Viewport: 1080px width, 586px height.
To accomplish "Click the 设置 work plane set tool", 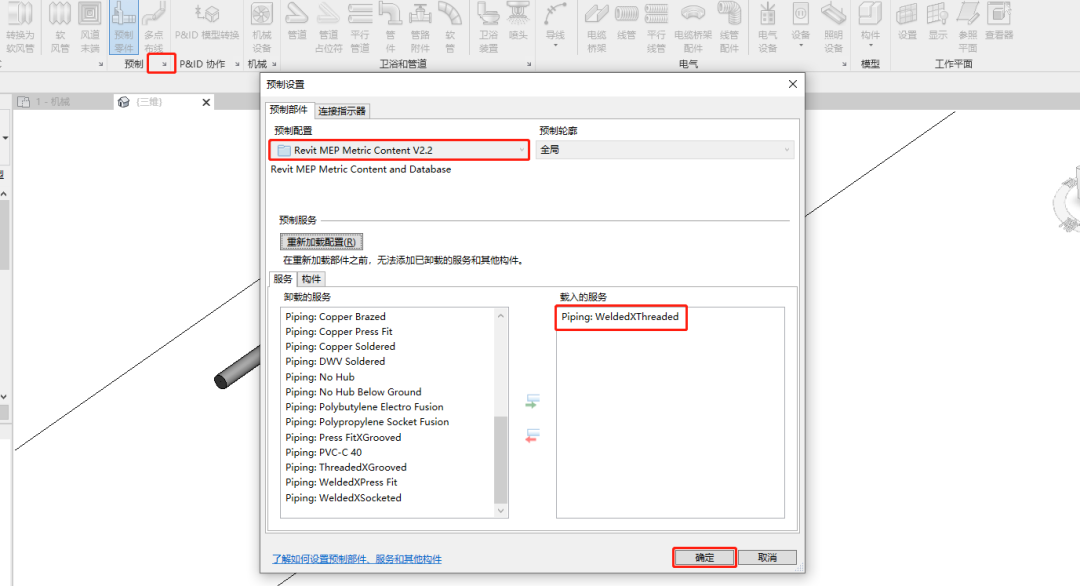I will [x=907, y=22].
